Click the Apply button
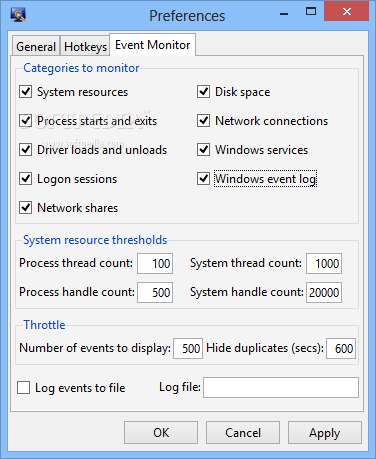This screenshot has height=459, width=376. pos(325,433)
